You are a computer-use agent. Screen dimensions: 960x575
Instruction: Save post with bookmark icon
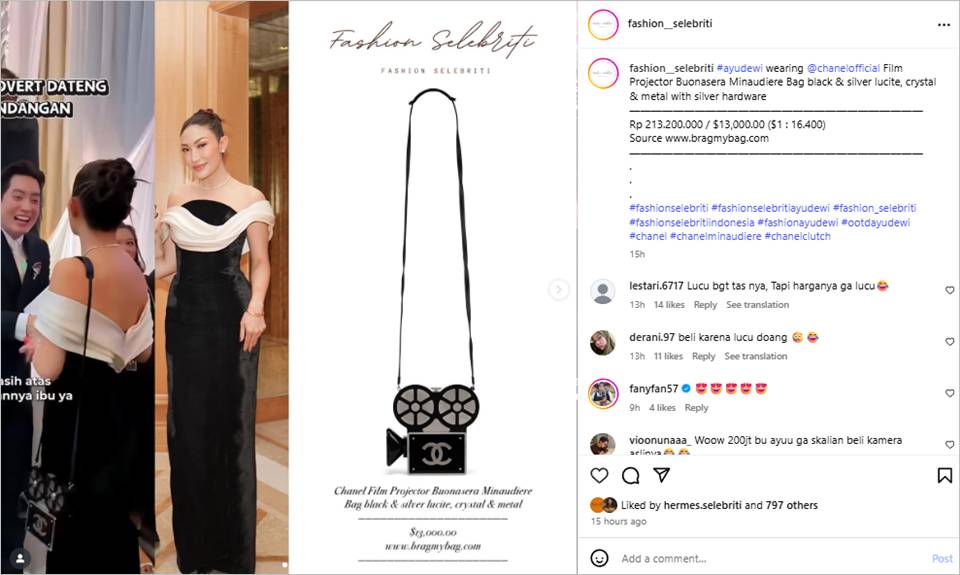[x=945, y=475]
